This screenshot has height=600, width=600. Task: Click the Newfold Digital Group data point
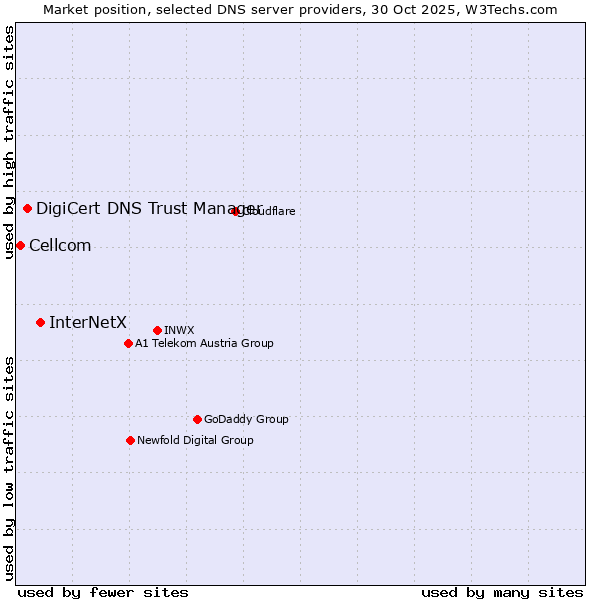click(131, 440)
